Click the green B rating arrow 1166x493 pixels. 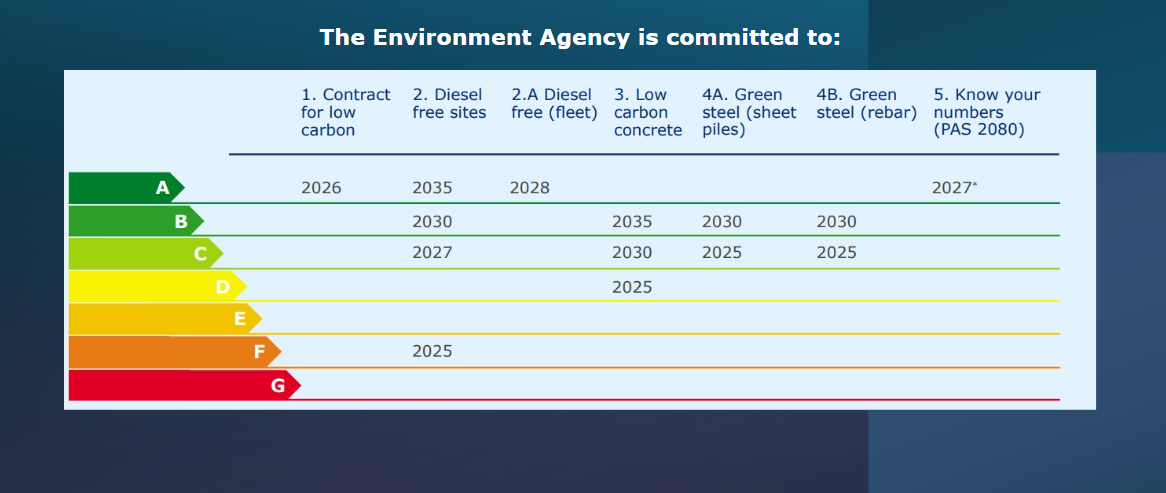[x=136, y=221]
